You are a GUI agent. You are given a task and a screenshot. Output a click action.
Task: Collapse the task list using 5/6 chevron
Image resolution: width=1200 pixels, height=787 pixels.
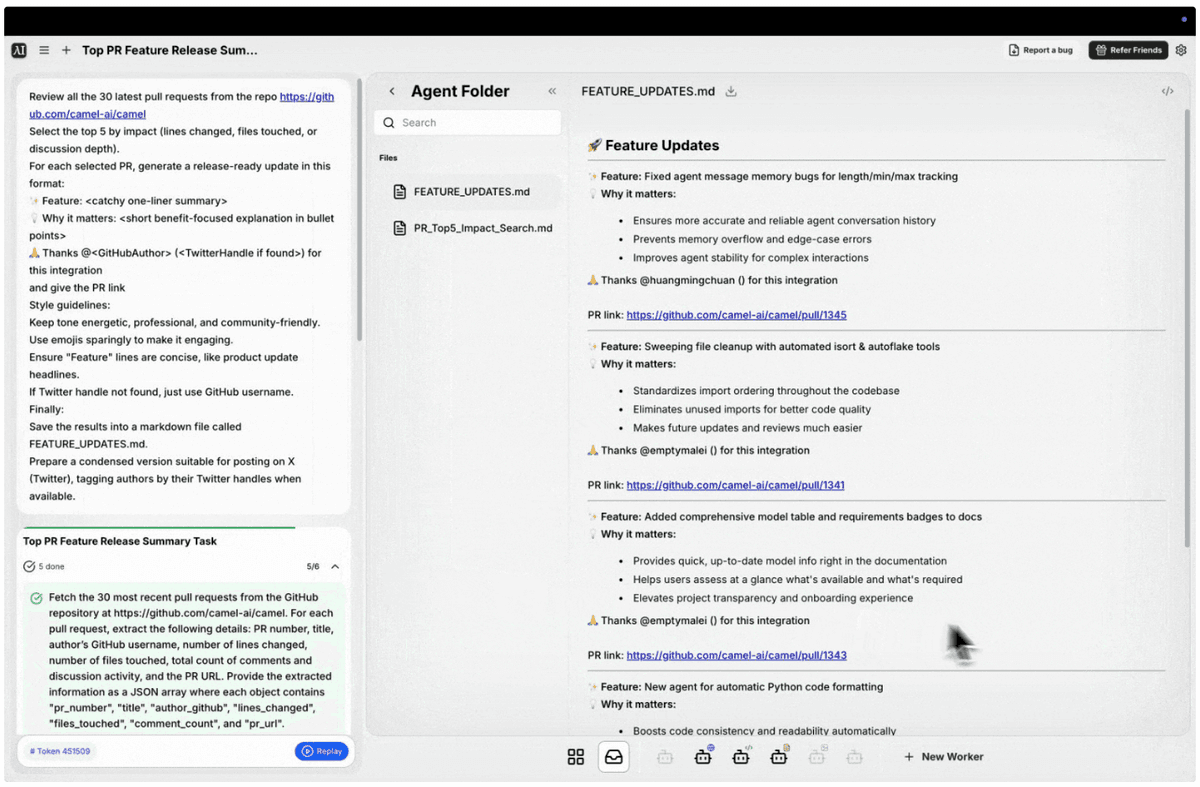pyautogui.click(x=335, y=567)
